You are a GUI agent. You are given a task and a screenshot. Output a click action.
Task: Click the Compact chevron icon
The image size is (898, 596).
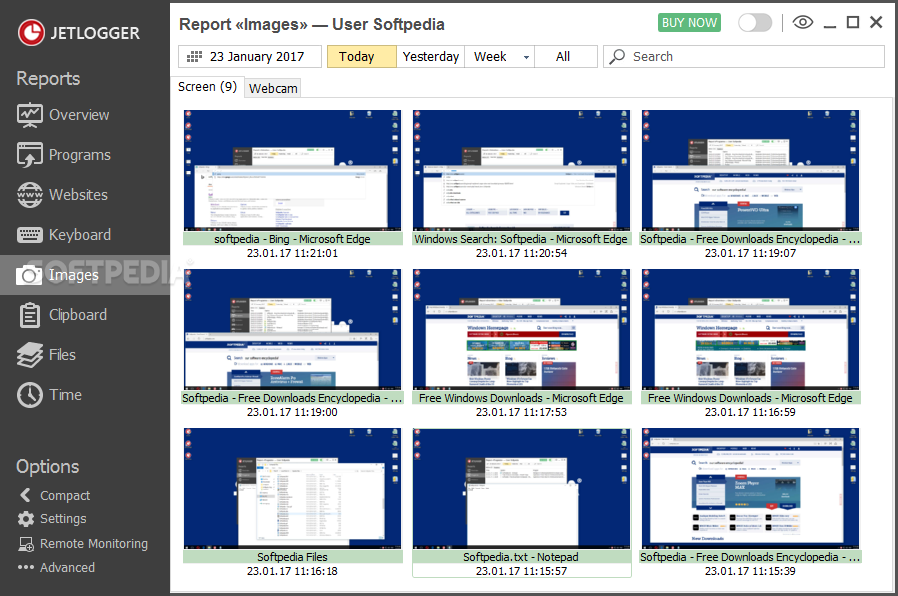pyautogui.click(x=25, y=495)
